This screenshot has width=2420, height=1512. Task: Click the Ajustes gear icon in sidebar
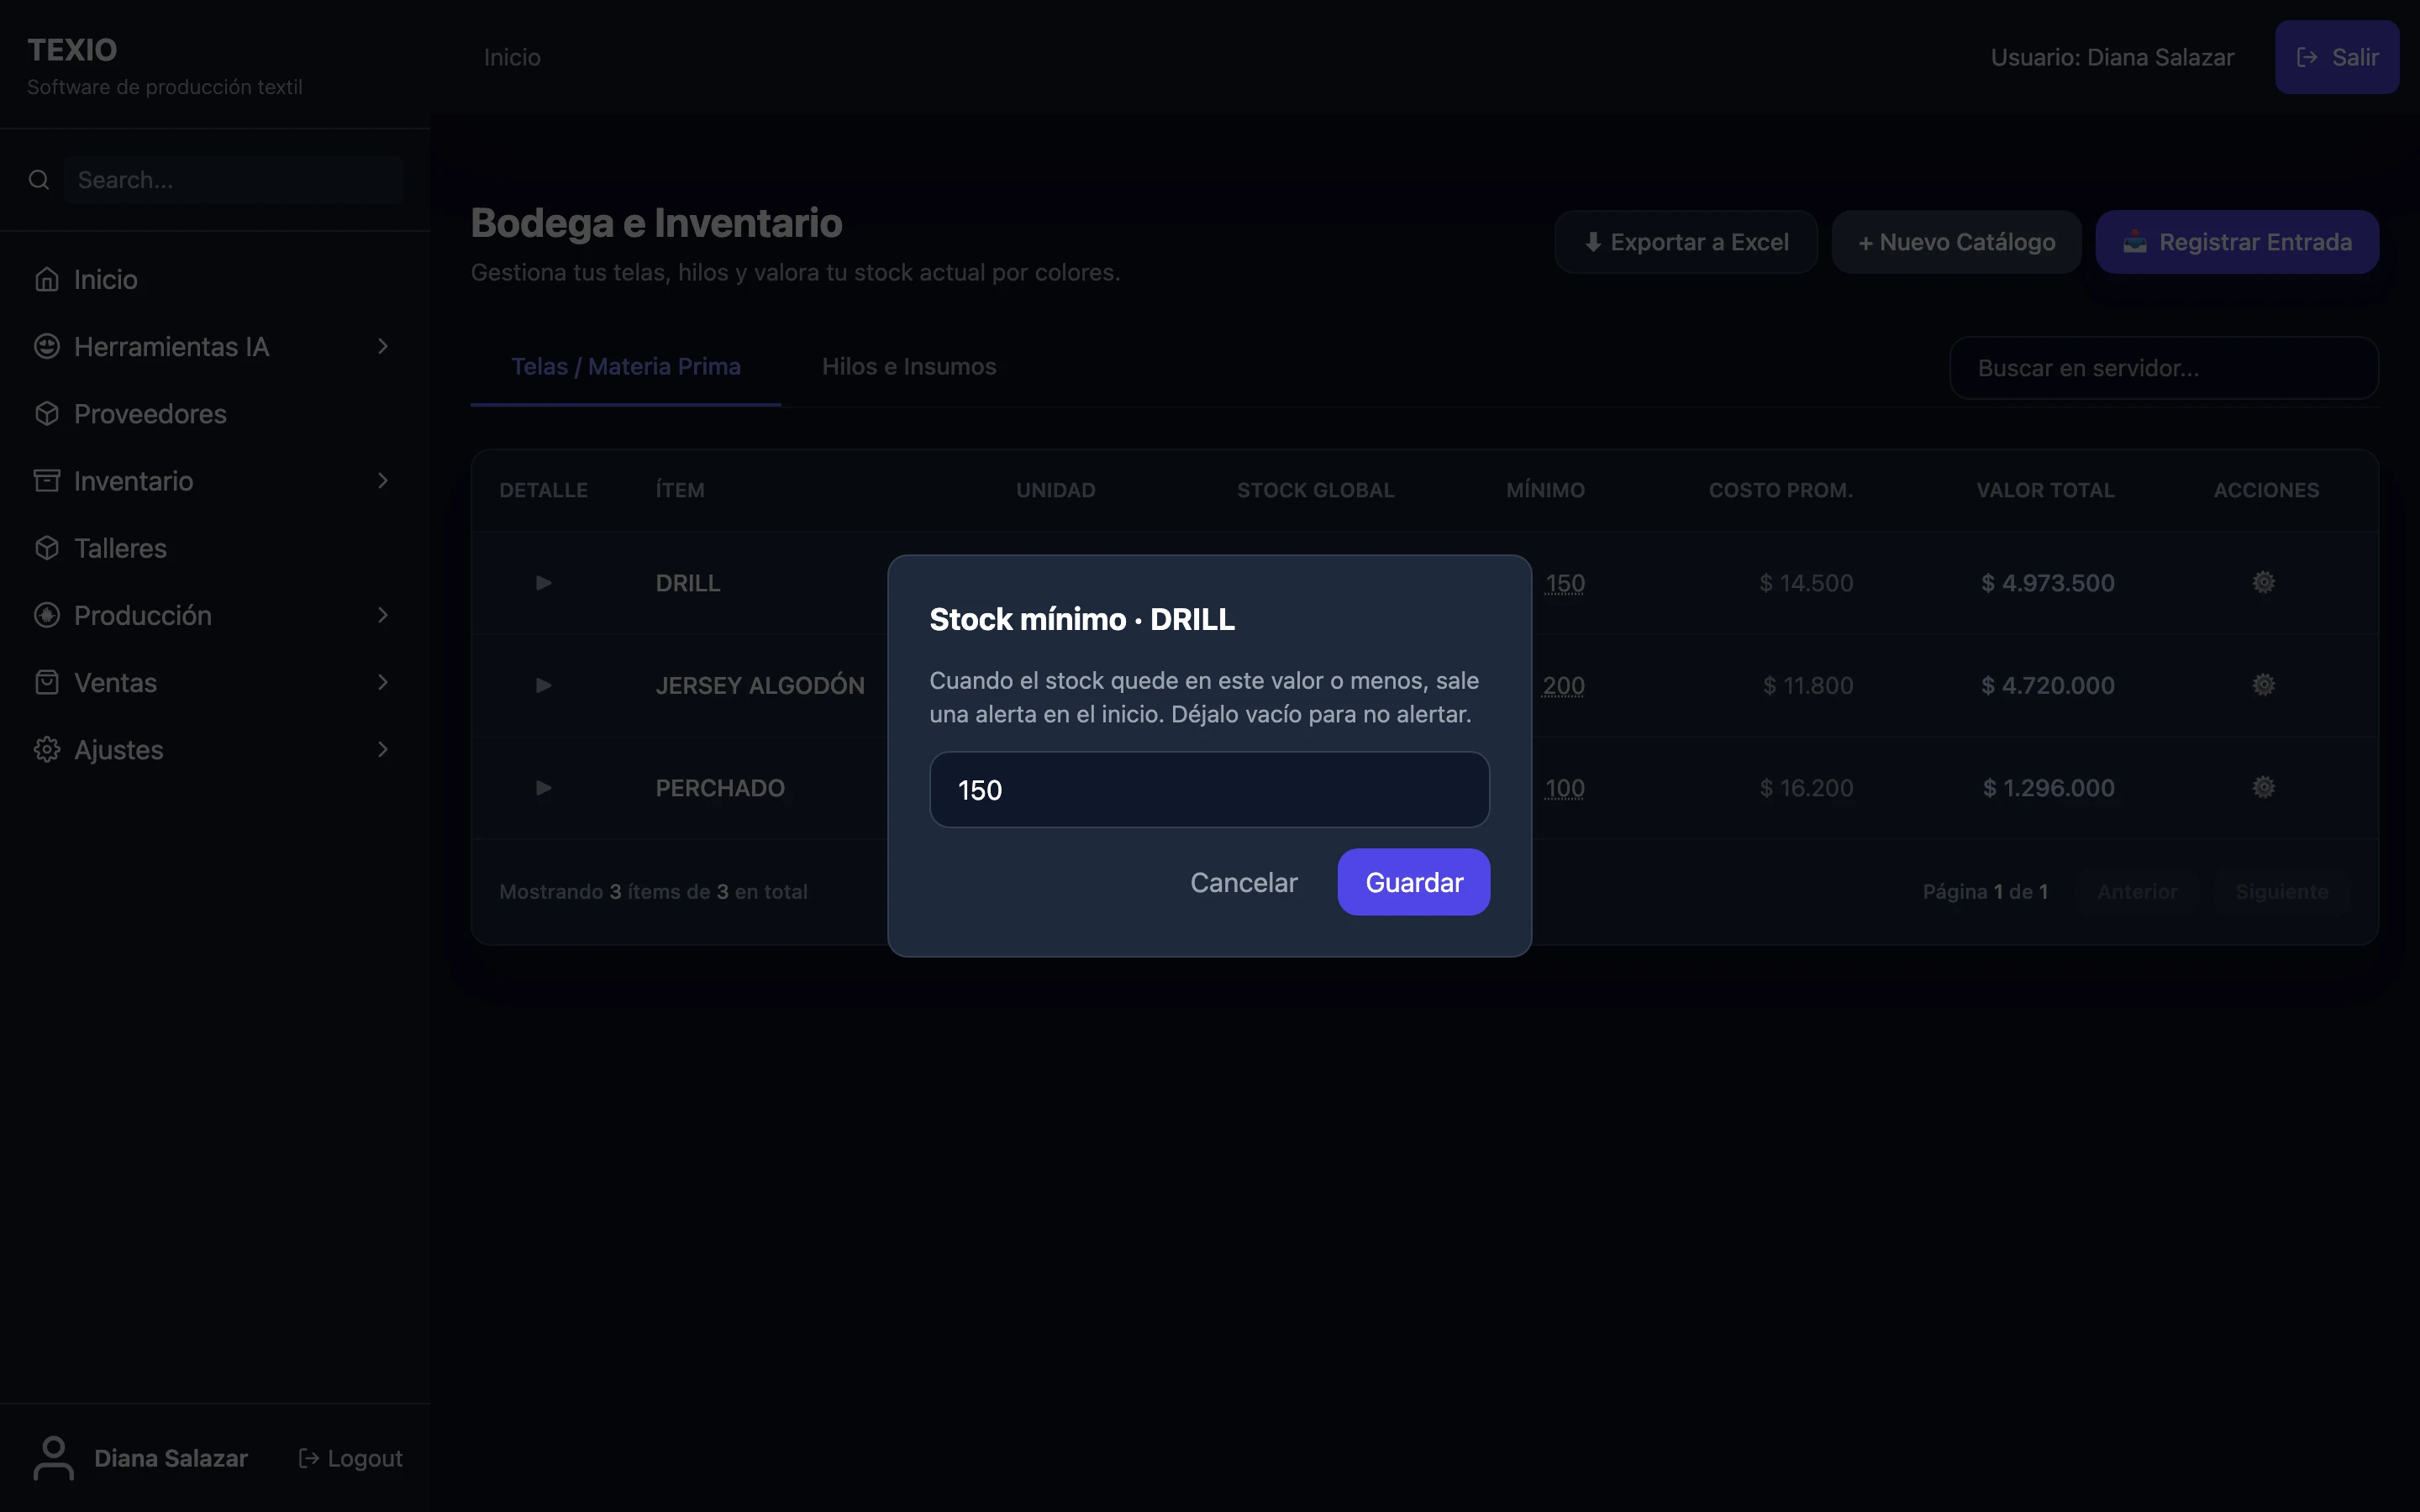click(x=47, y=749)
